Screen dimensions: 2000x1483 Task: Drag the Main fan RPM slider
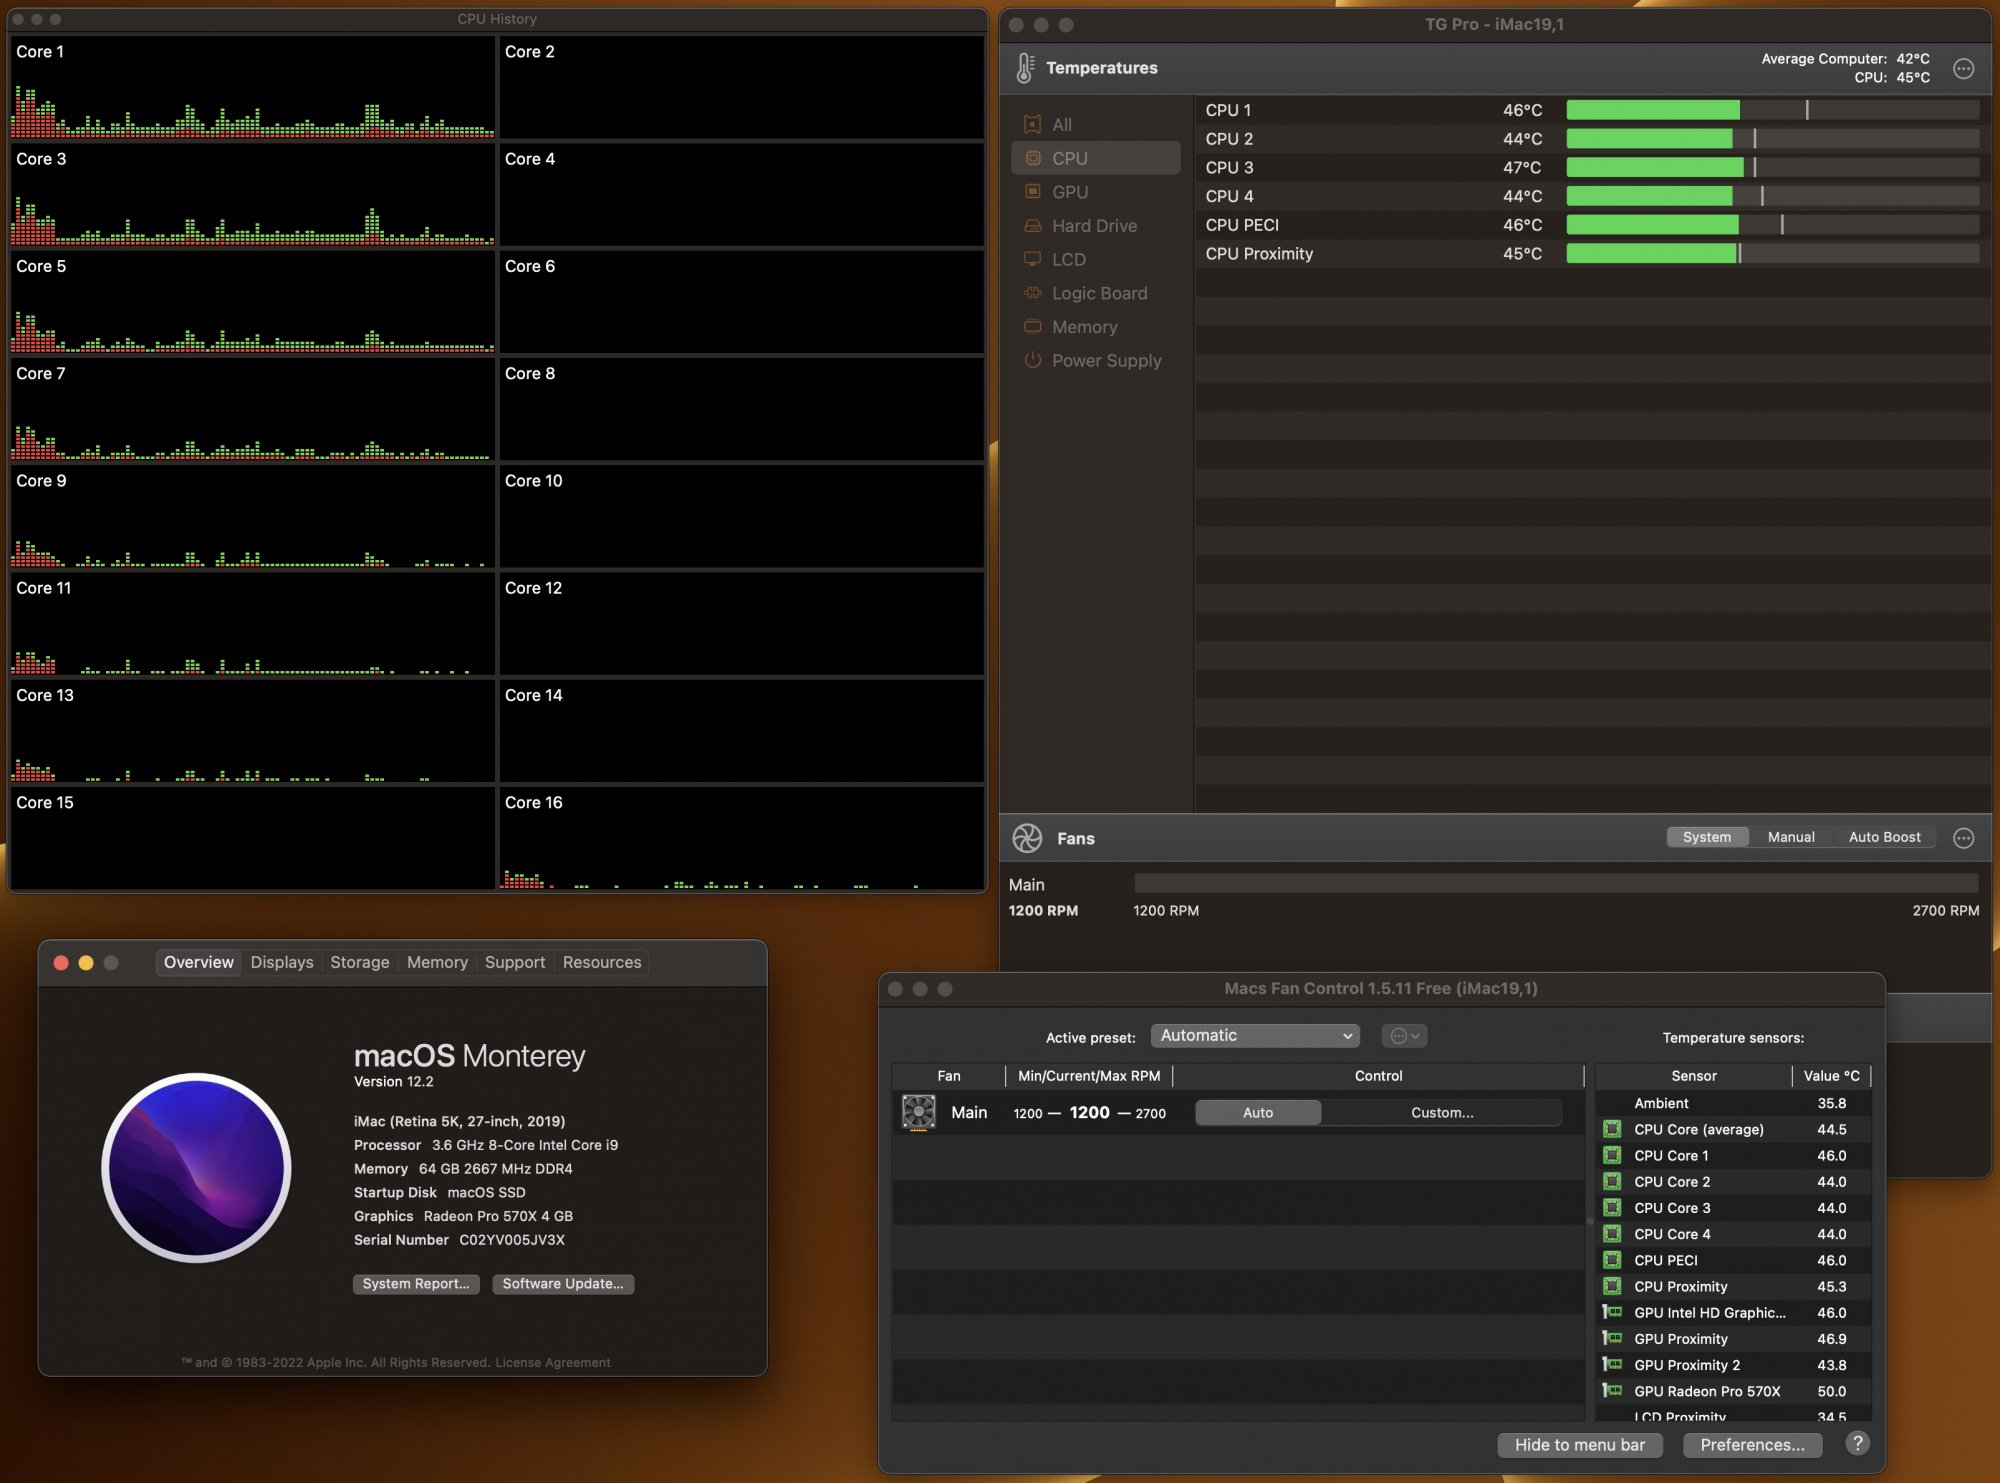pyautogui.click(x=1139, y=885)
